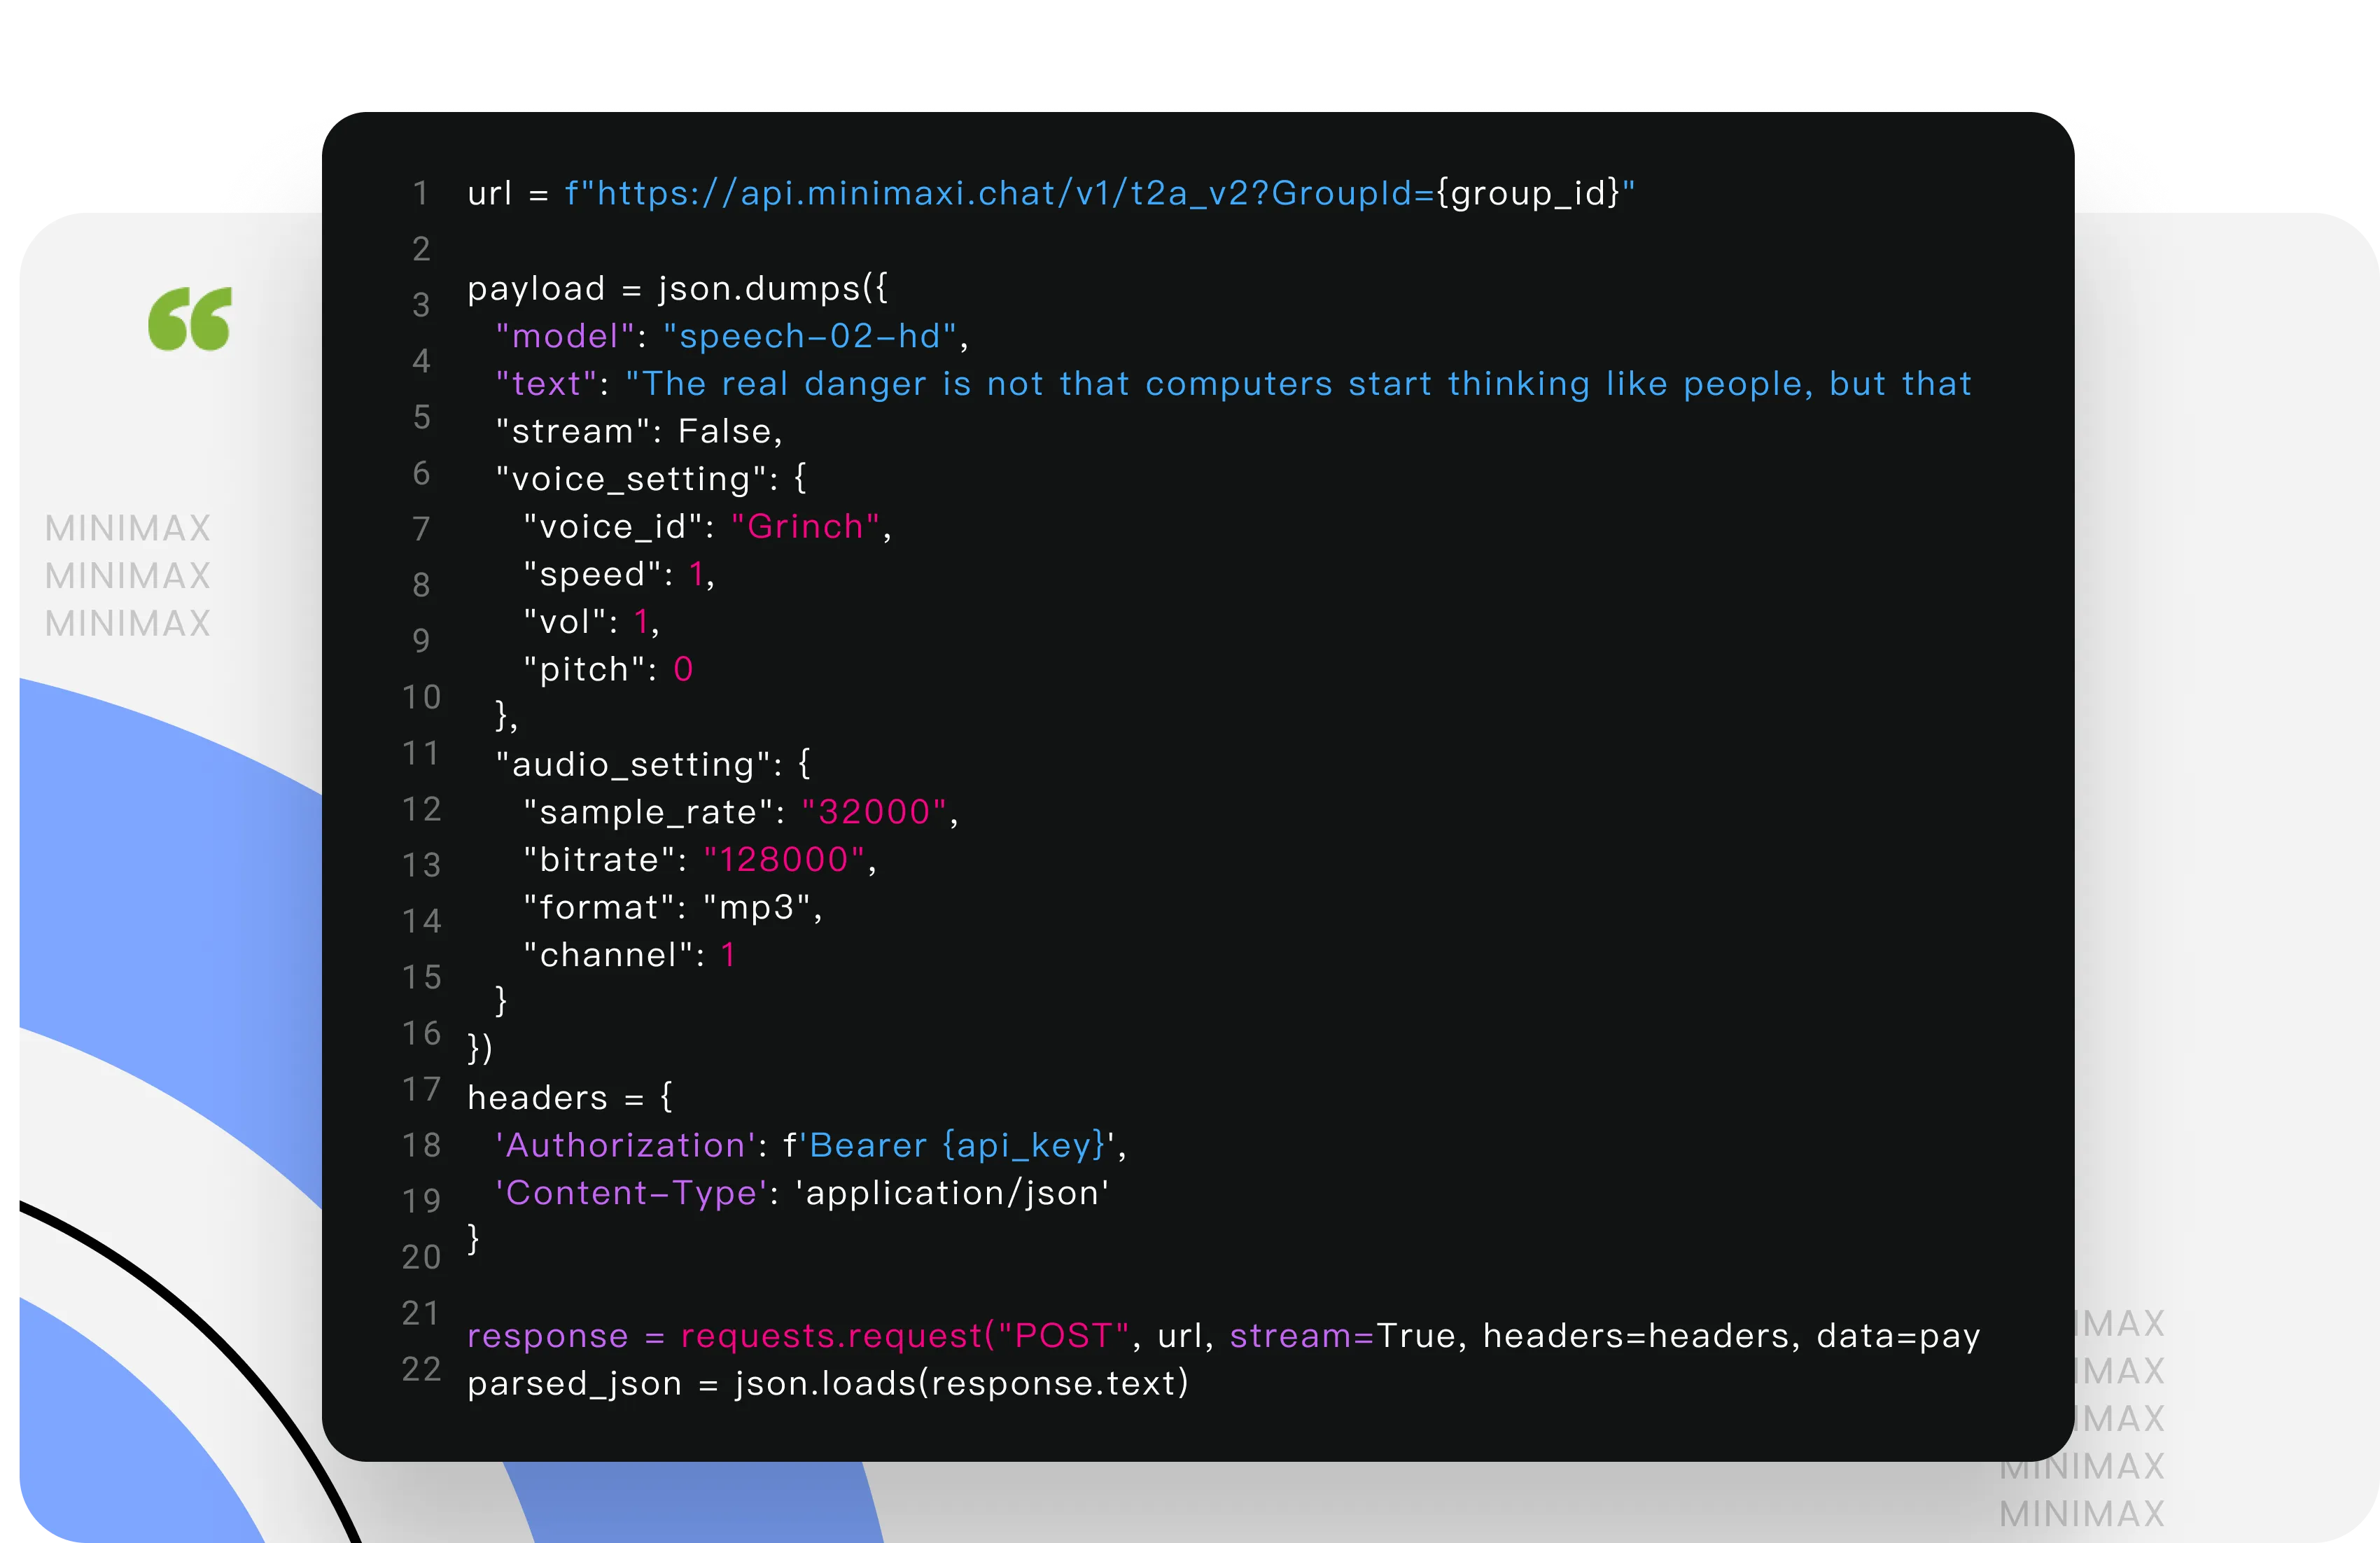Image resolution: width=2380 pixels, height=1543 pixels.
Task: Click the '"channel": 1' line
Action: click(629, 955)
